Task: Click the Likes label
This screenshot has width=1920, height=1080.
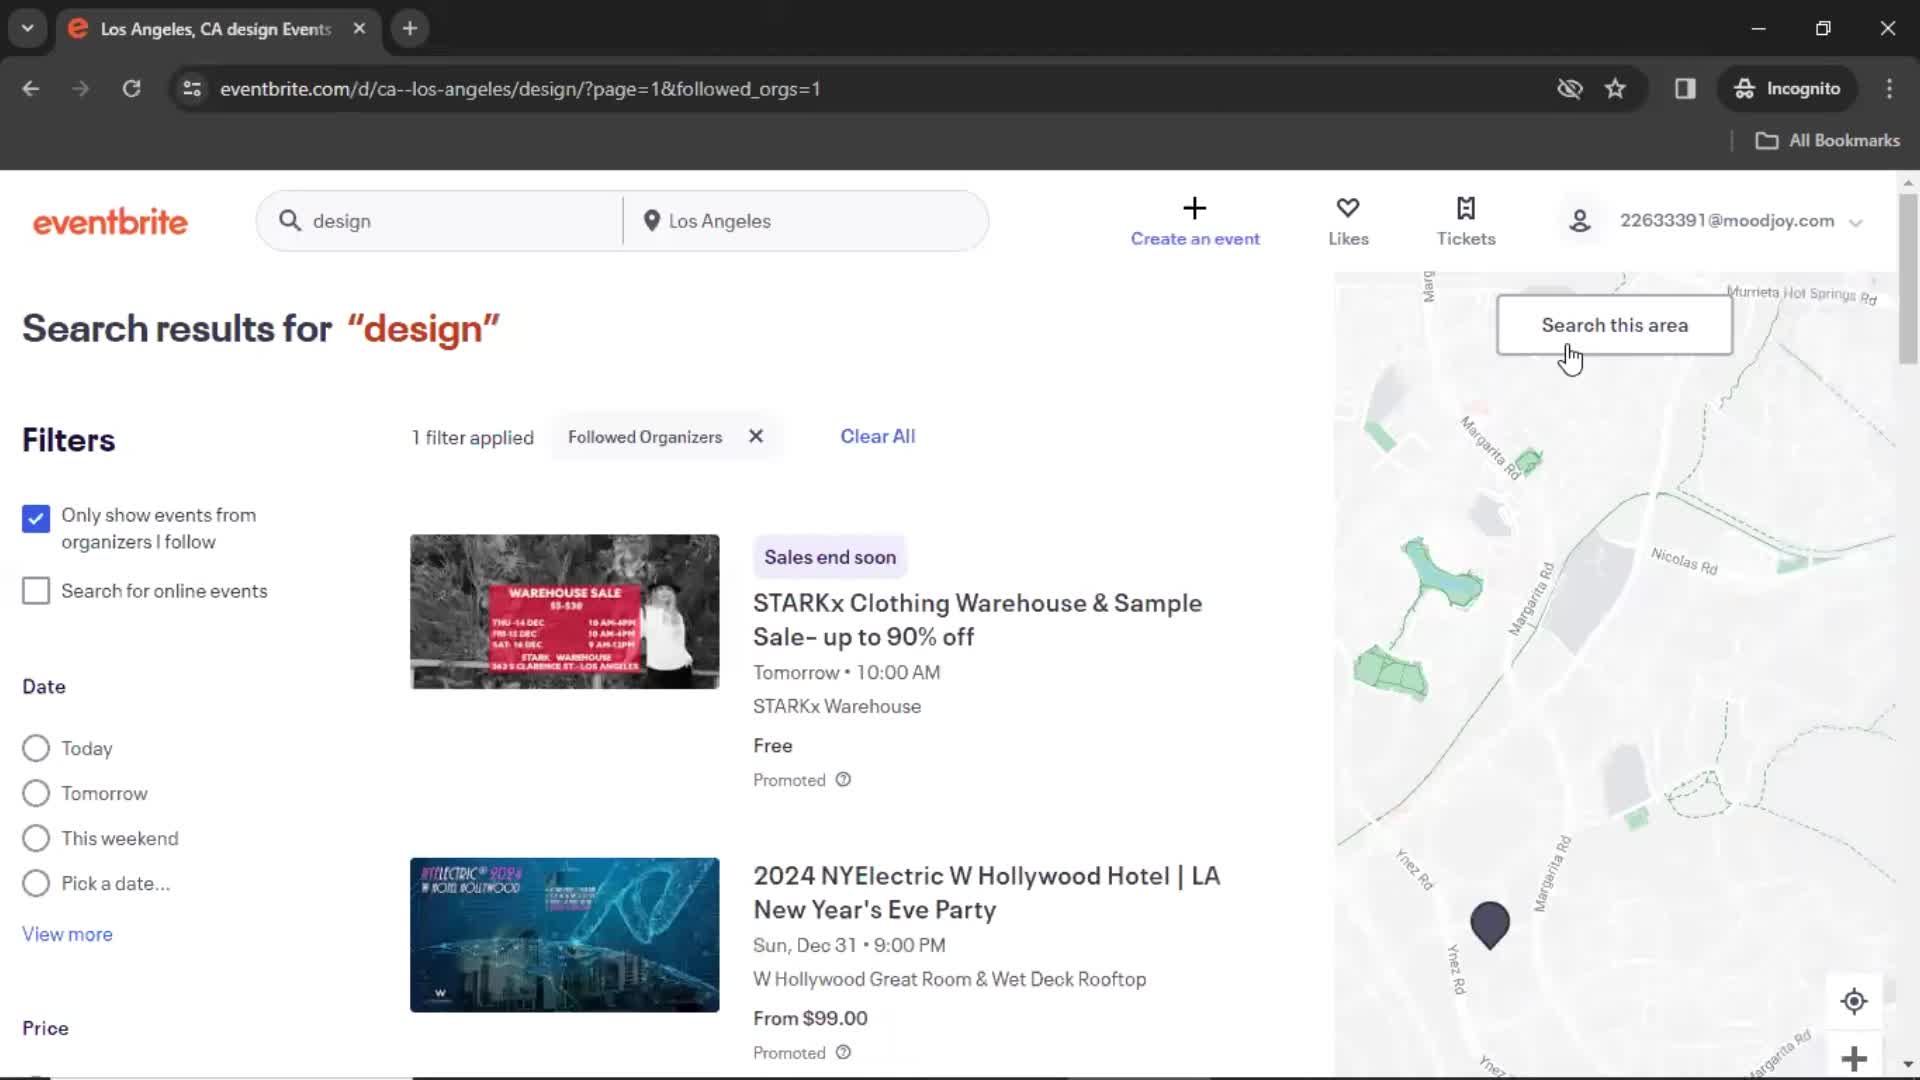Action: pos(1348,239)
